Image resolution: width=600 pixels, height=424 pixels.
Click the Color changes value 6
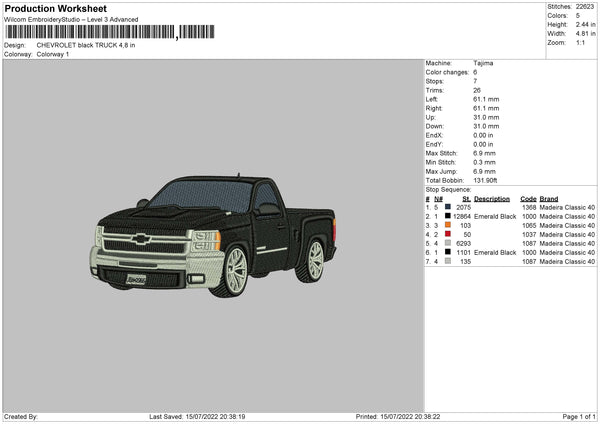click(x=475, y=72)
